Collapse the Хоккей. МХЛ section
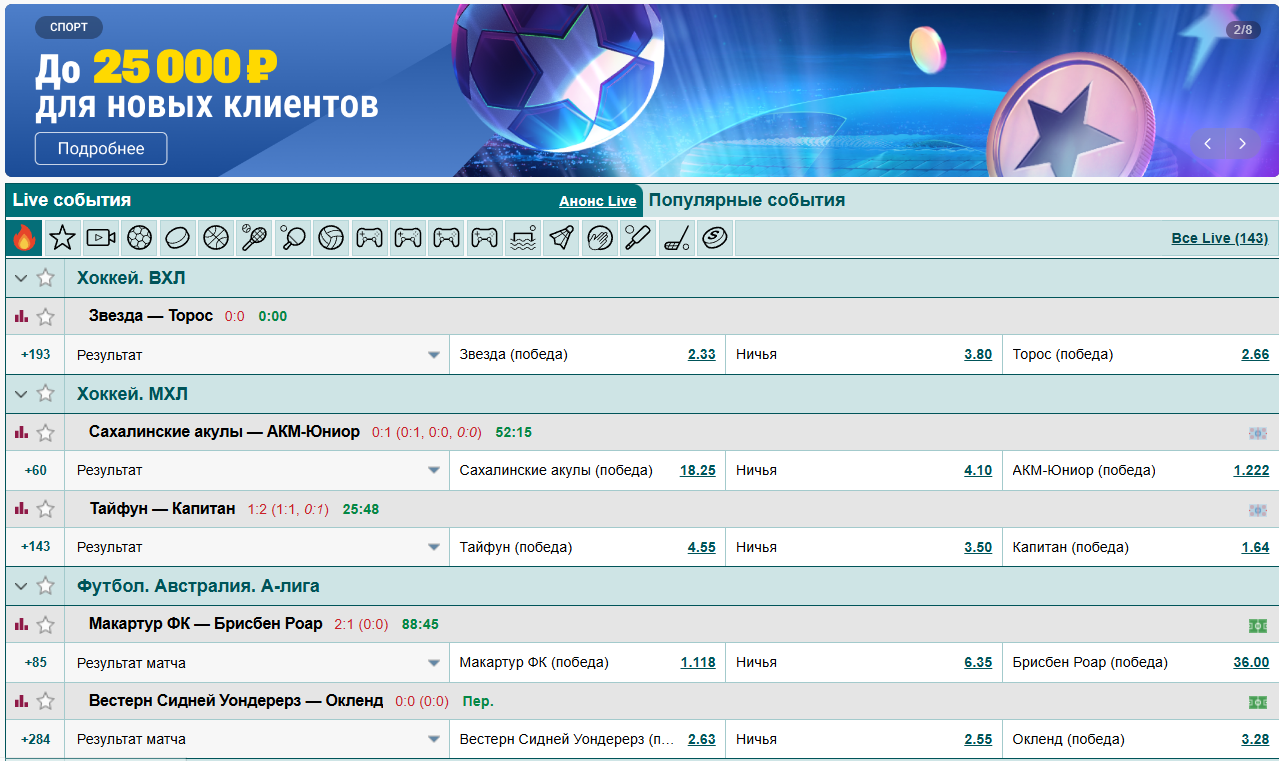The height and width of the screenshot is (761, 1279). click(21, 394)
